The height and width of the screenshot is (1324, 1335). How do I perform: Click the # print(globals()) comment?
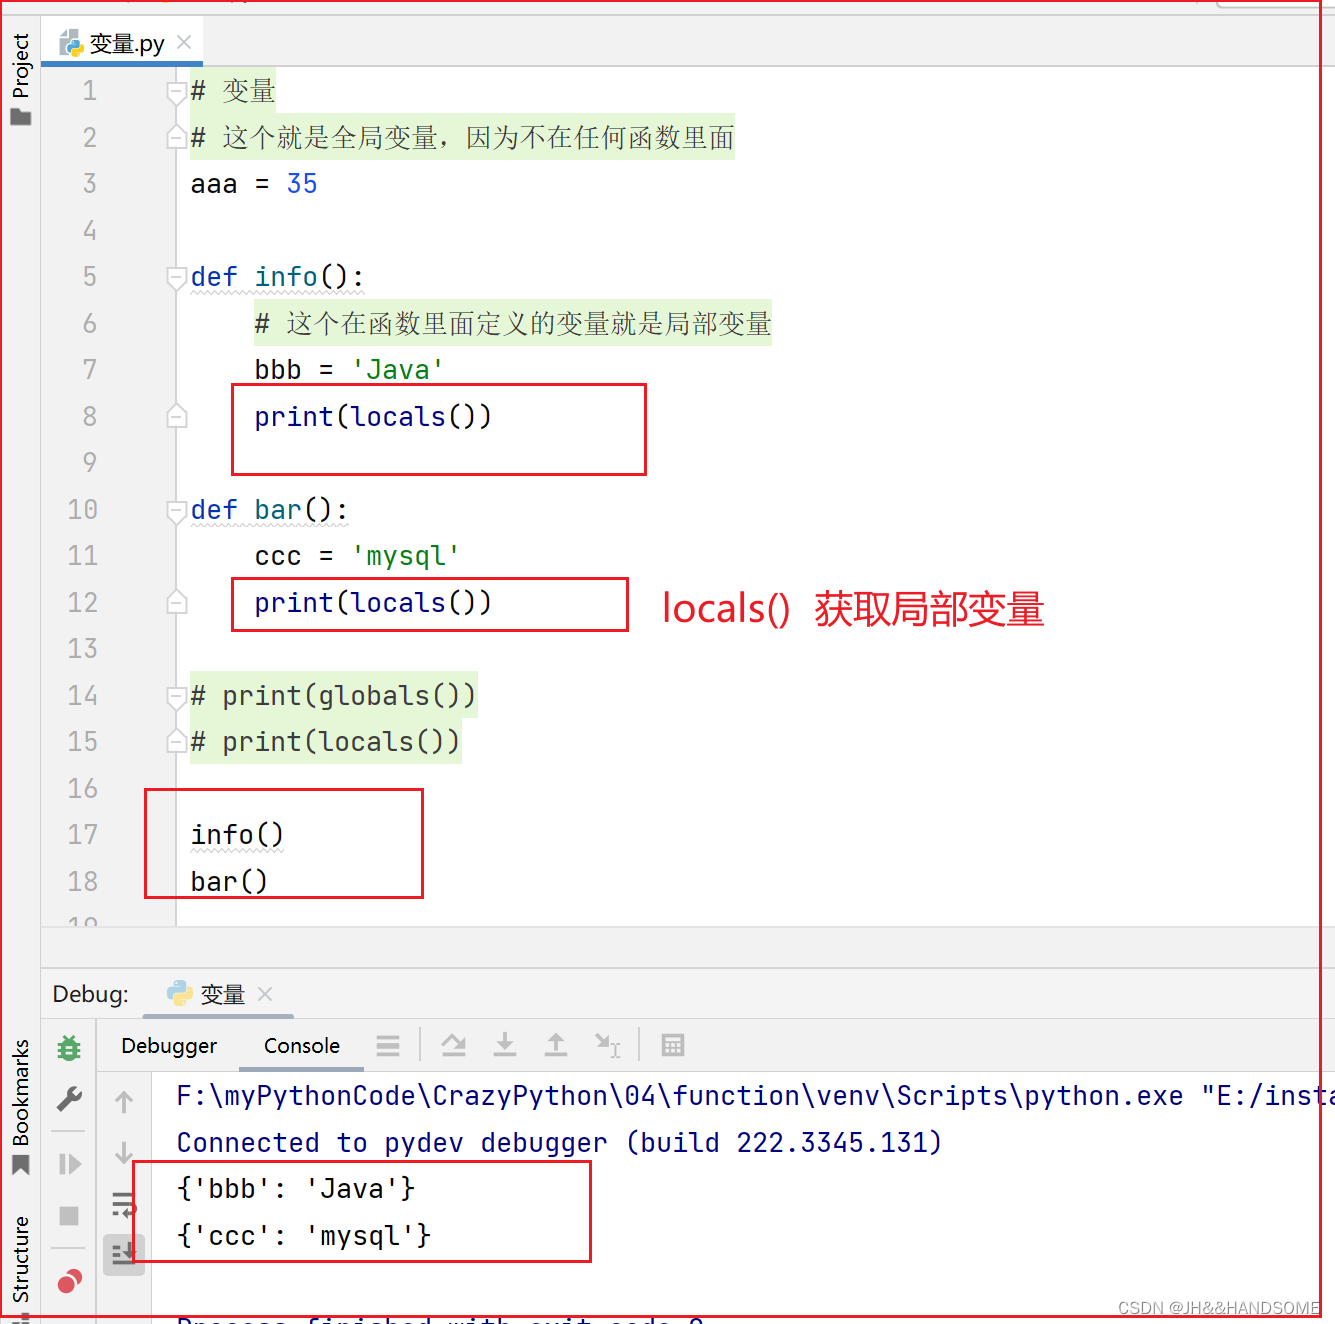[333, 696]
